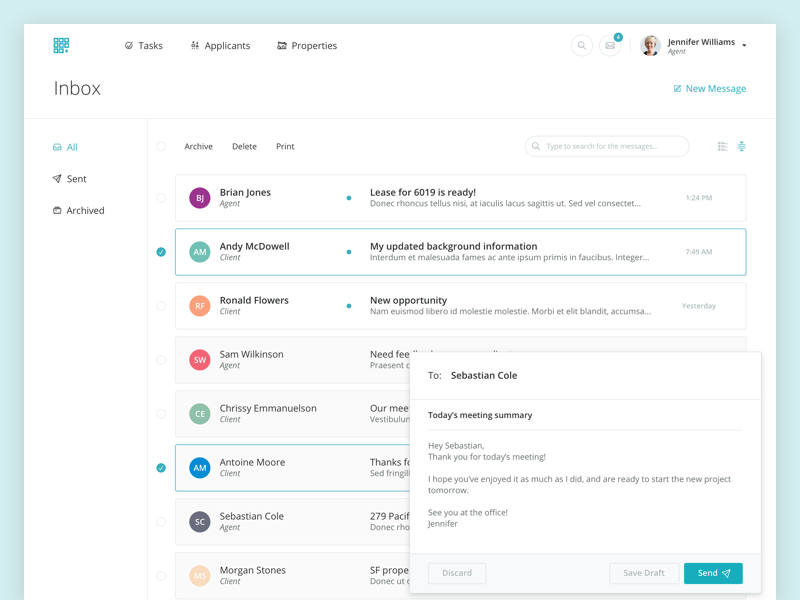
Task: Click Ronald Flowers RF avatar
Action: pyautogui.click(x=200, y=306)
